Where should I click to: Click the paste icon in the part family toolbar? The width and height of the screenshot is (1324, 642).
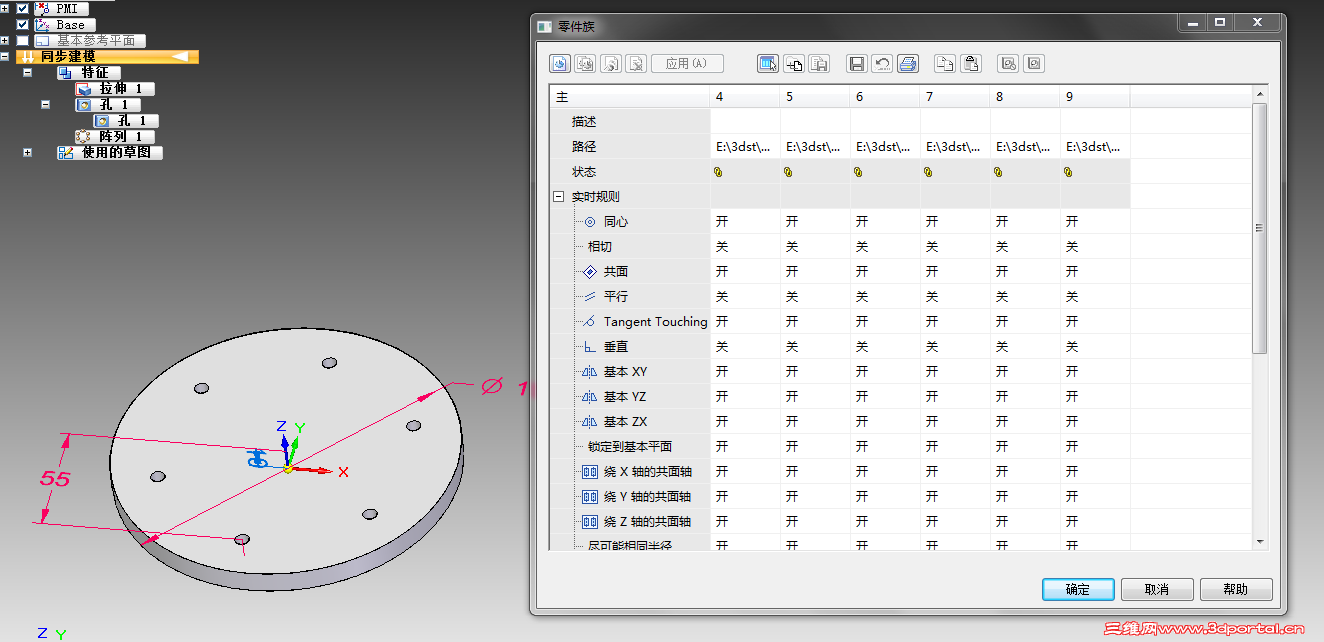[x=971, y=63]
